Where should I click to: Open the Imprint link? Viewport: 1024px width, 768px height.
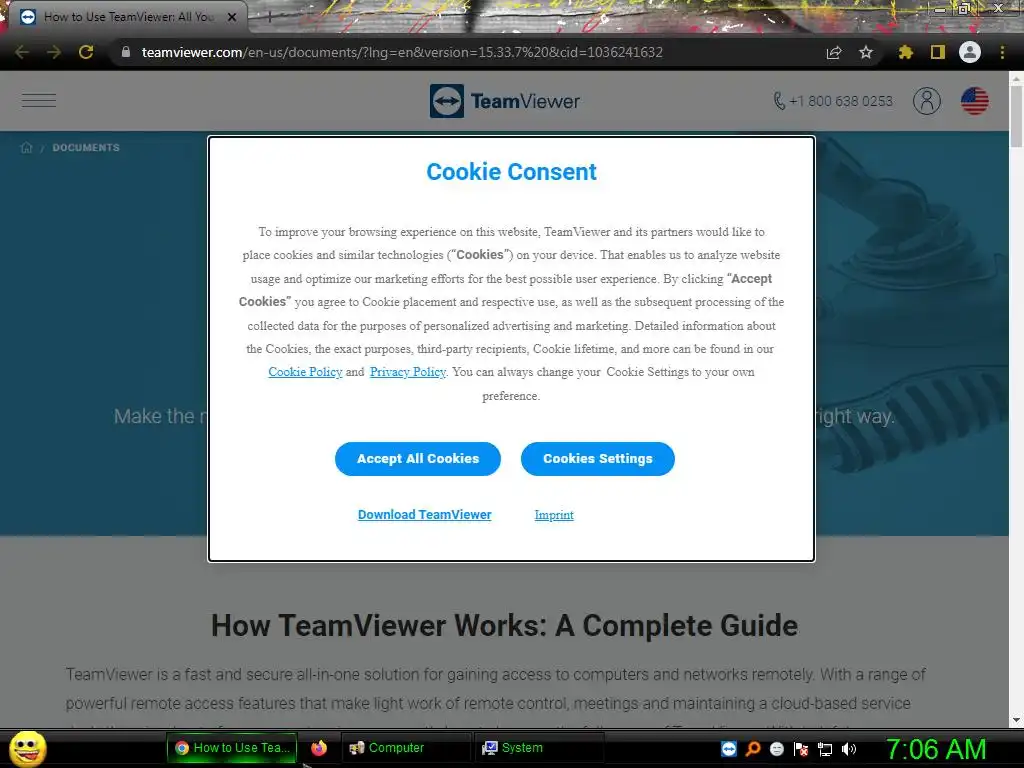click(x=554, y=515)
